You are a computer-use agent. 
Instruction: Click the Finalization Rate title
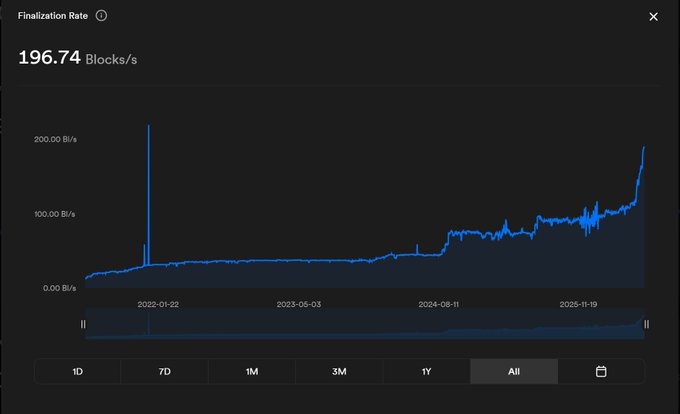(x=53, y=16)
